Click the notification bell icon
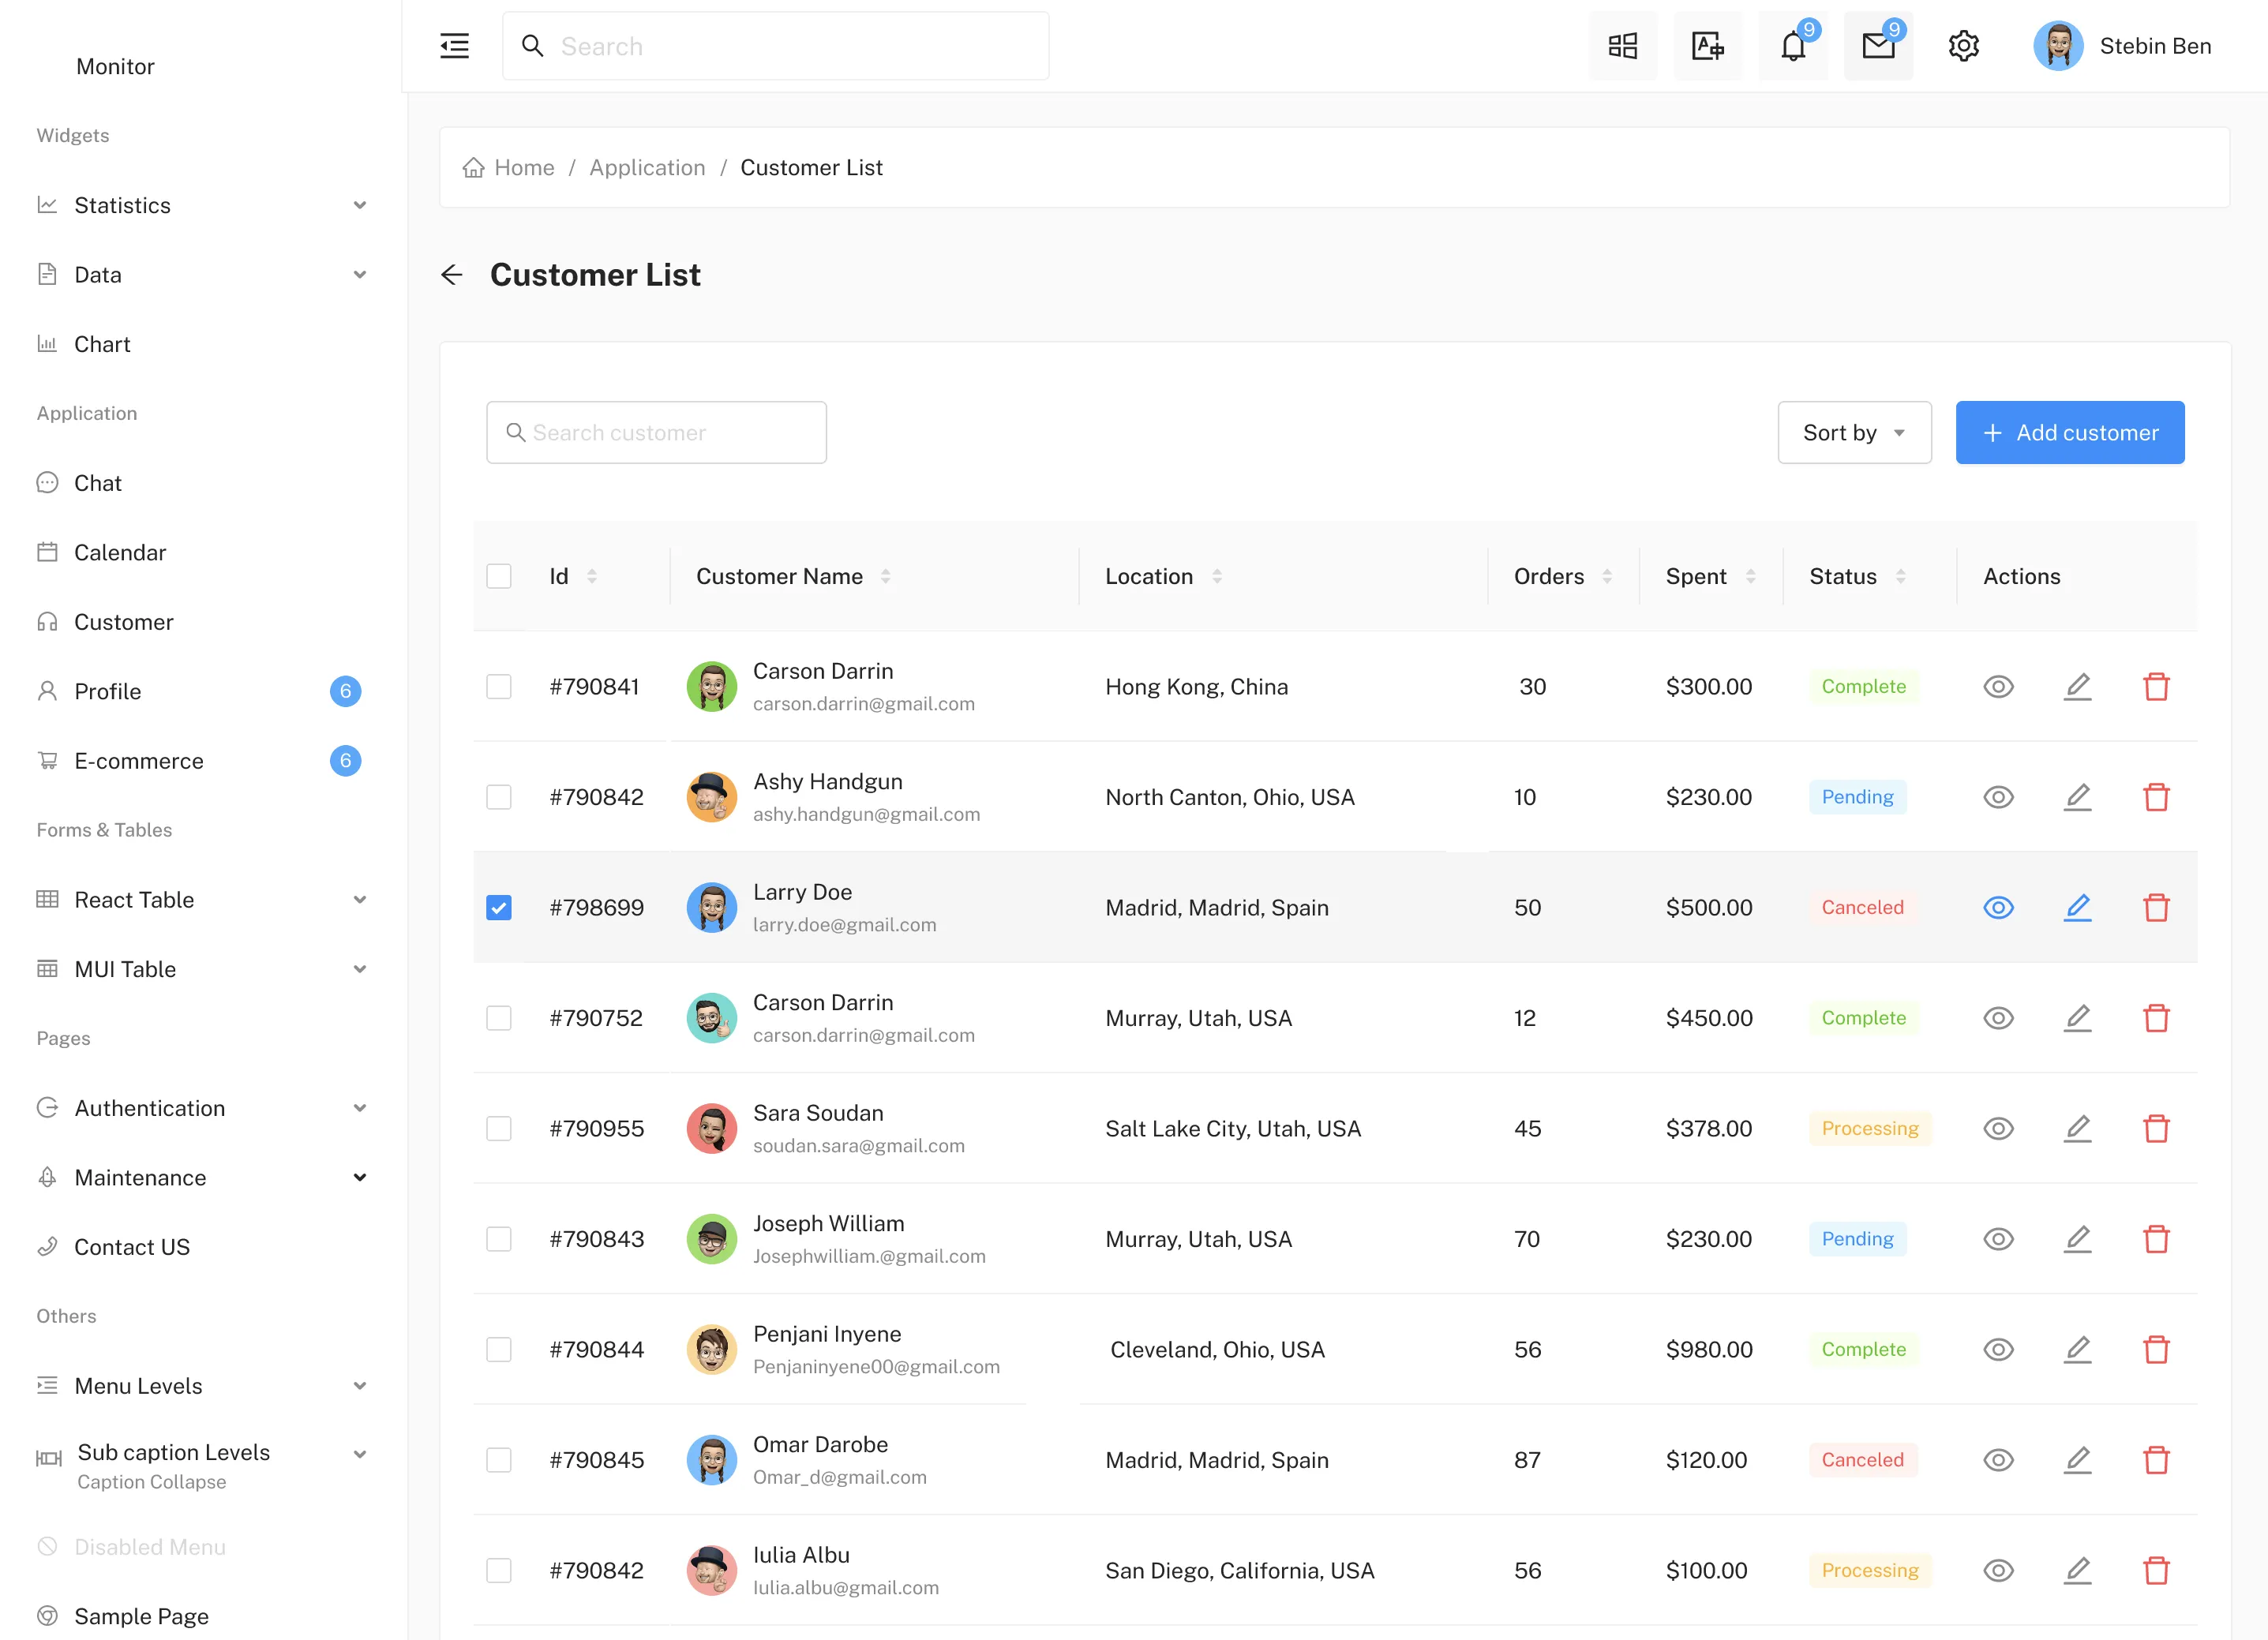2268x1640 pixels. click(1792, 46)
